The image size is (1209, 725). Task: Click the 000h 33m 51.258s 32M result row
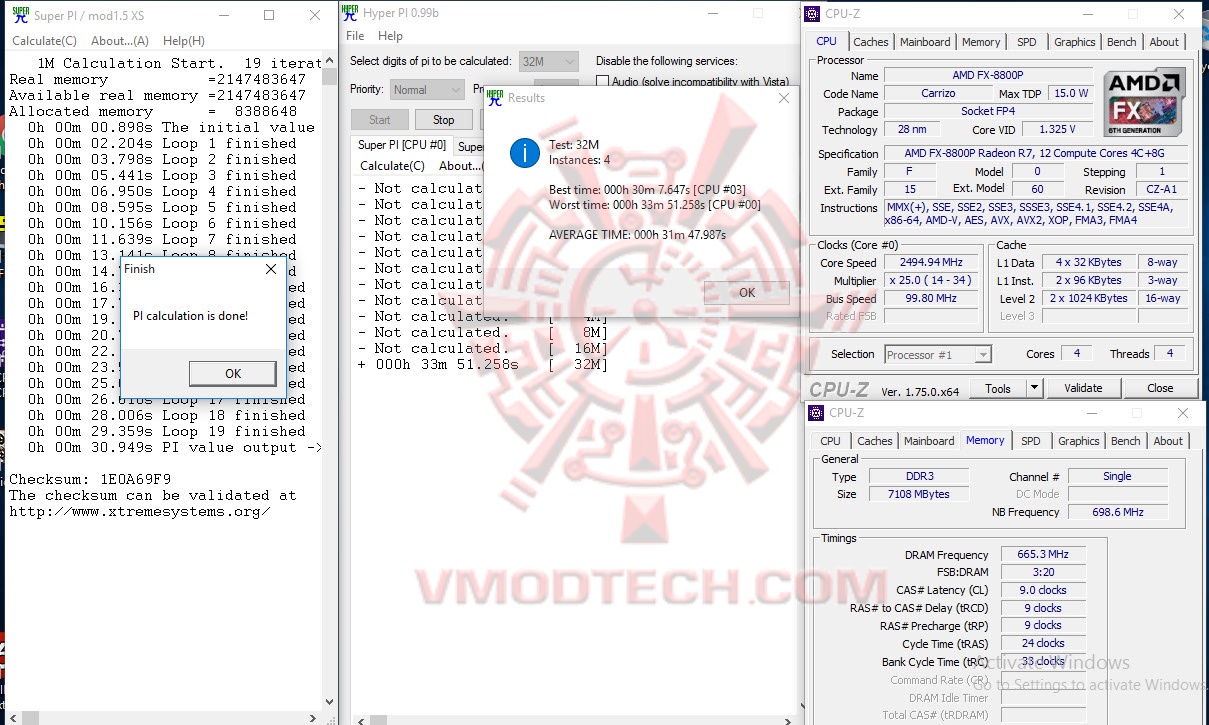[482, 364]
